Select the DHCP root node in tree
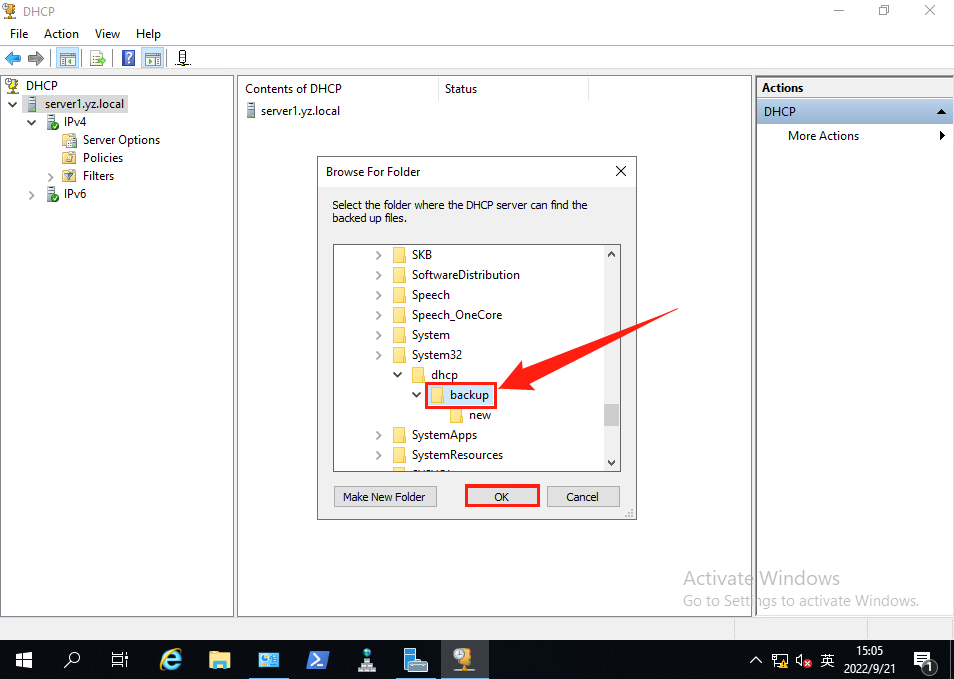Screen dimensions: 954x679 coord(42,86)
